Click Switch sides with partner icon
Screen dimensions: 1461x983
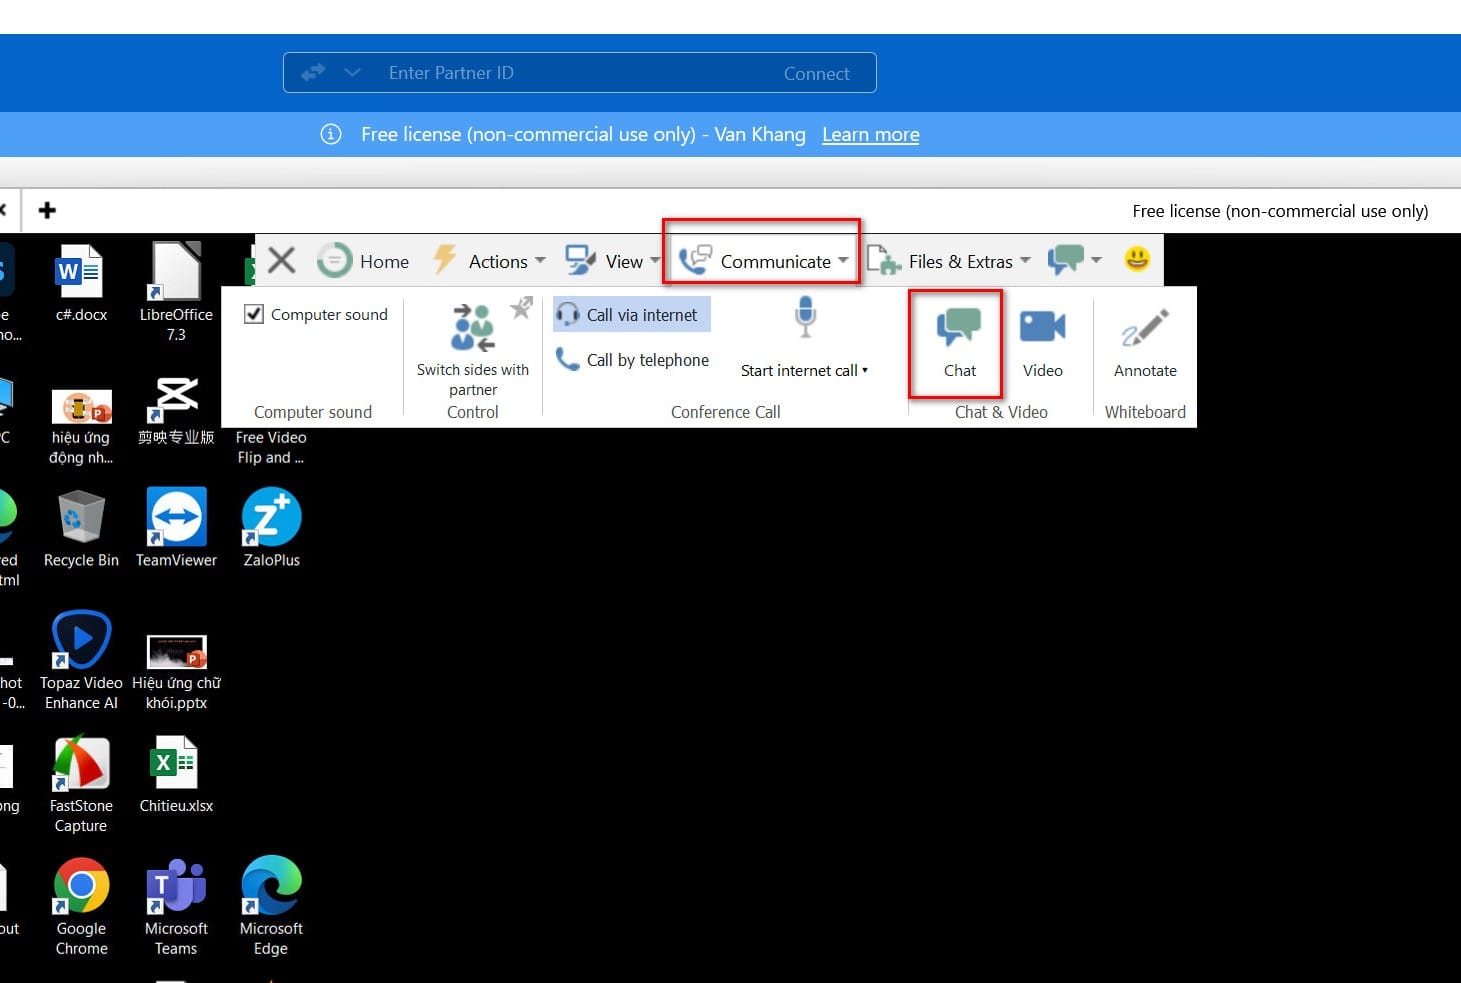[472, 328]
